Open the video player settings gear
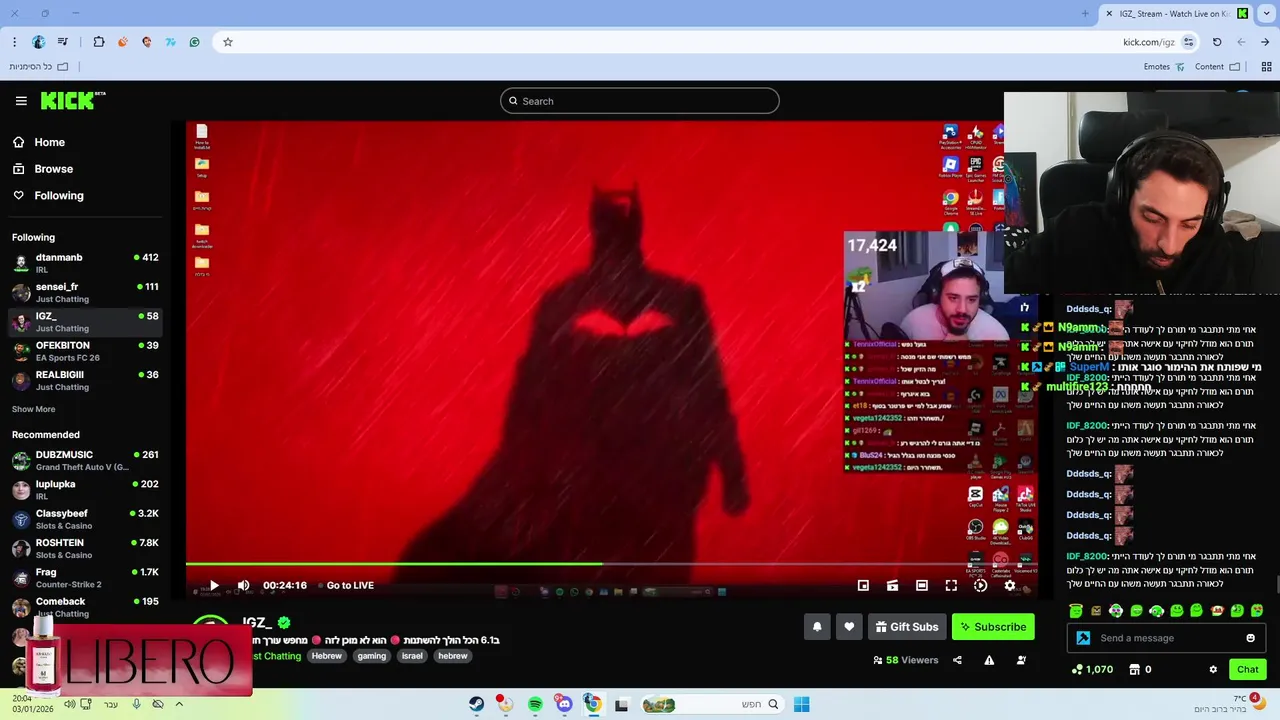Viewport: 1280px width, 720px height. (x=1010, y=585)
